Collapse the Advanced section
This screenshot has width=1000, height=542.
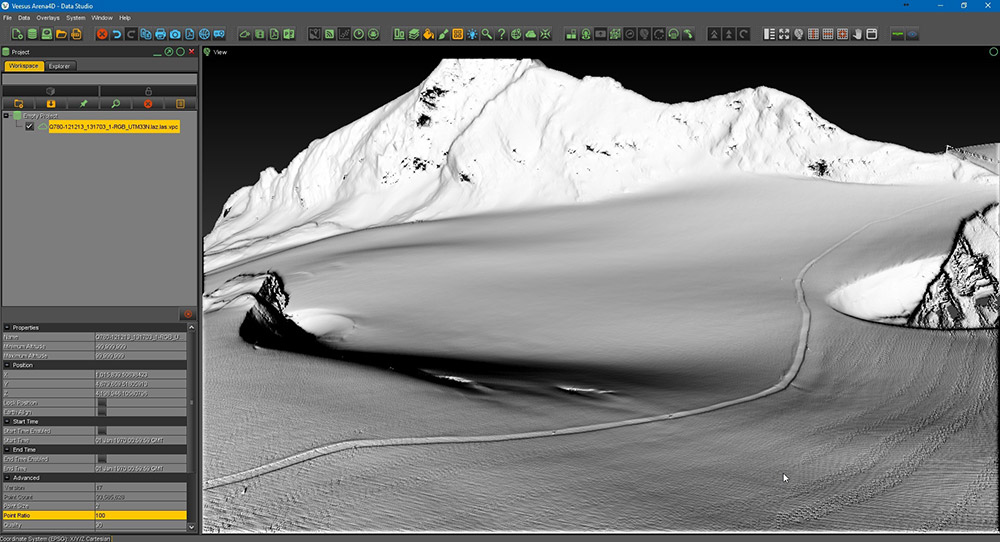(8, 478)
